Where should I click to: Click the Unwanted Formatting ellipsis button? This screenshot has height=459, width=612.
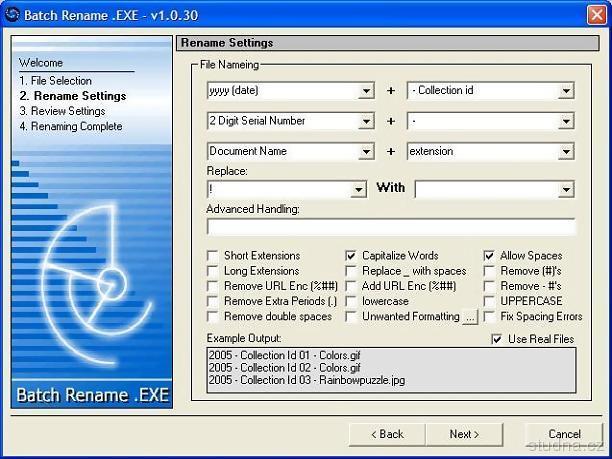[x=470, y=317]
